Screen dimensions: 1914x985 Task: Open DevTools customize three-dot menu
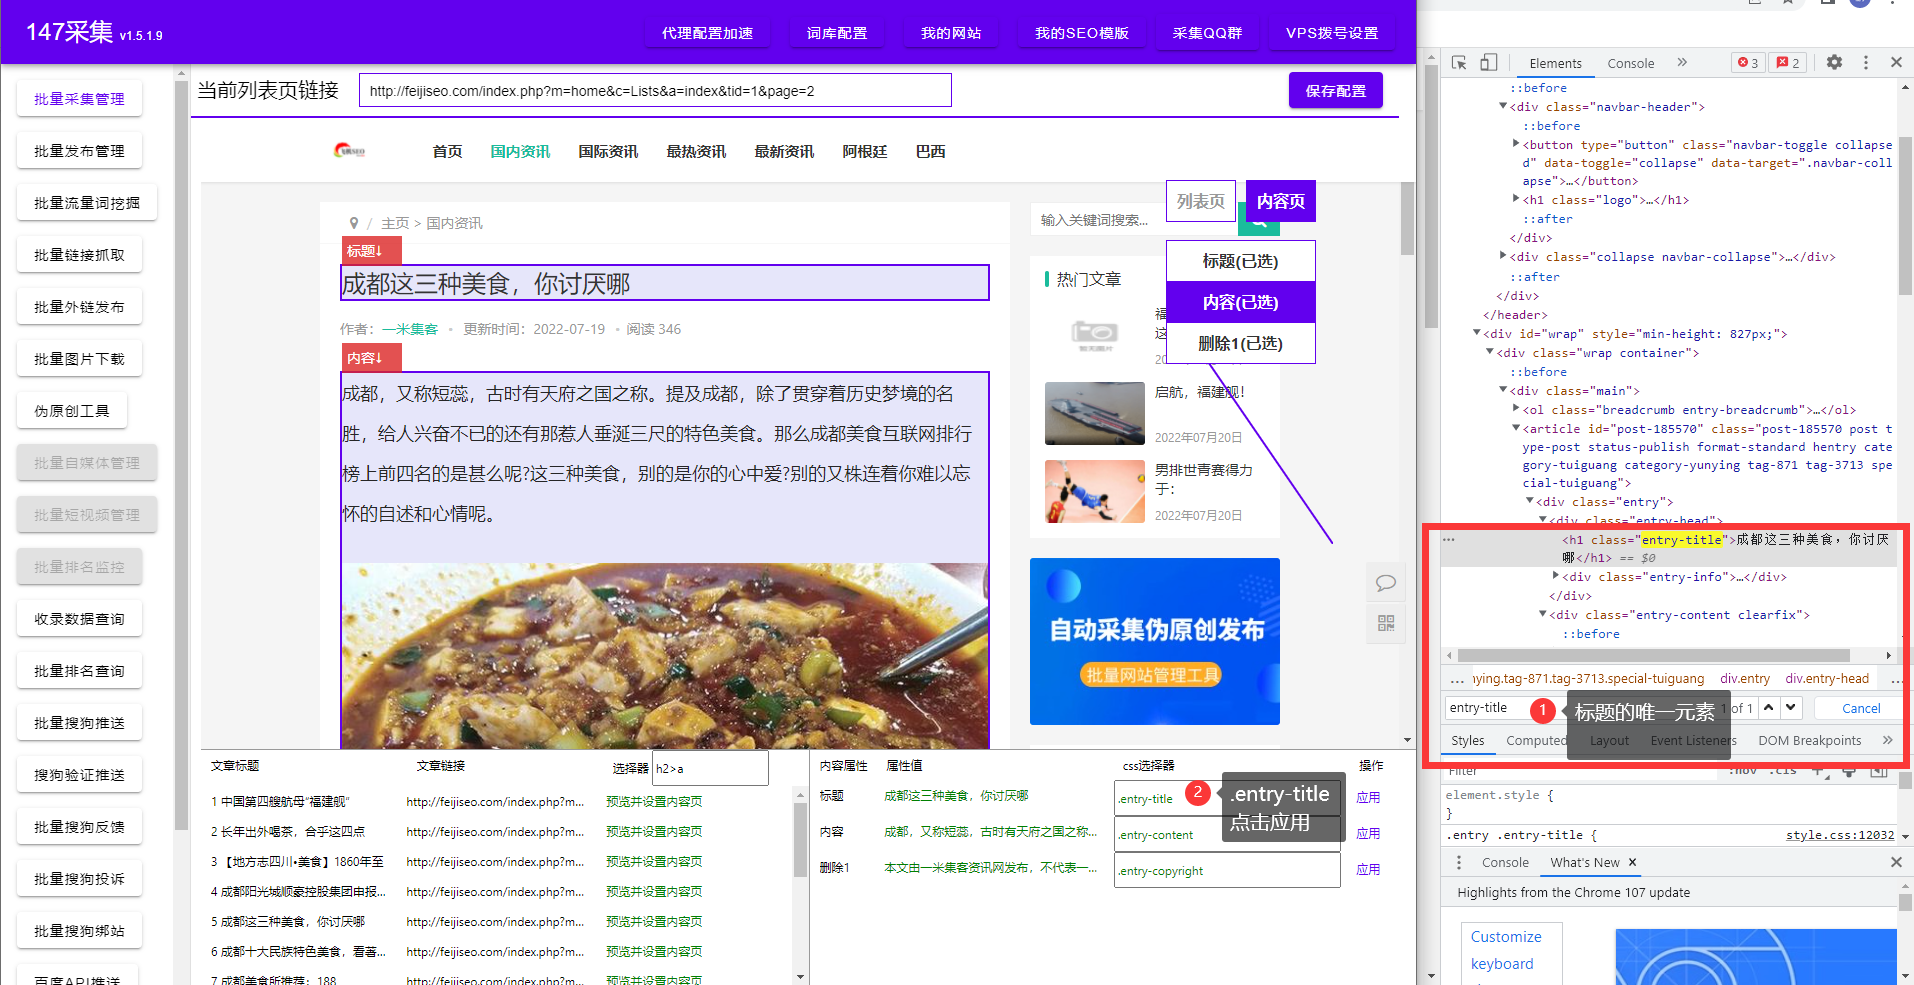[x=1865, y=62]
